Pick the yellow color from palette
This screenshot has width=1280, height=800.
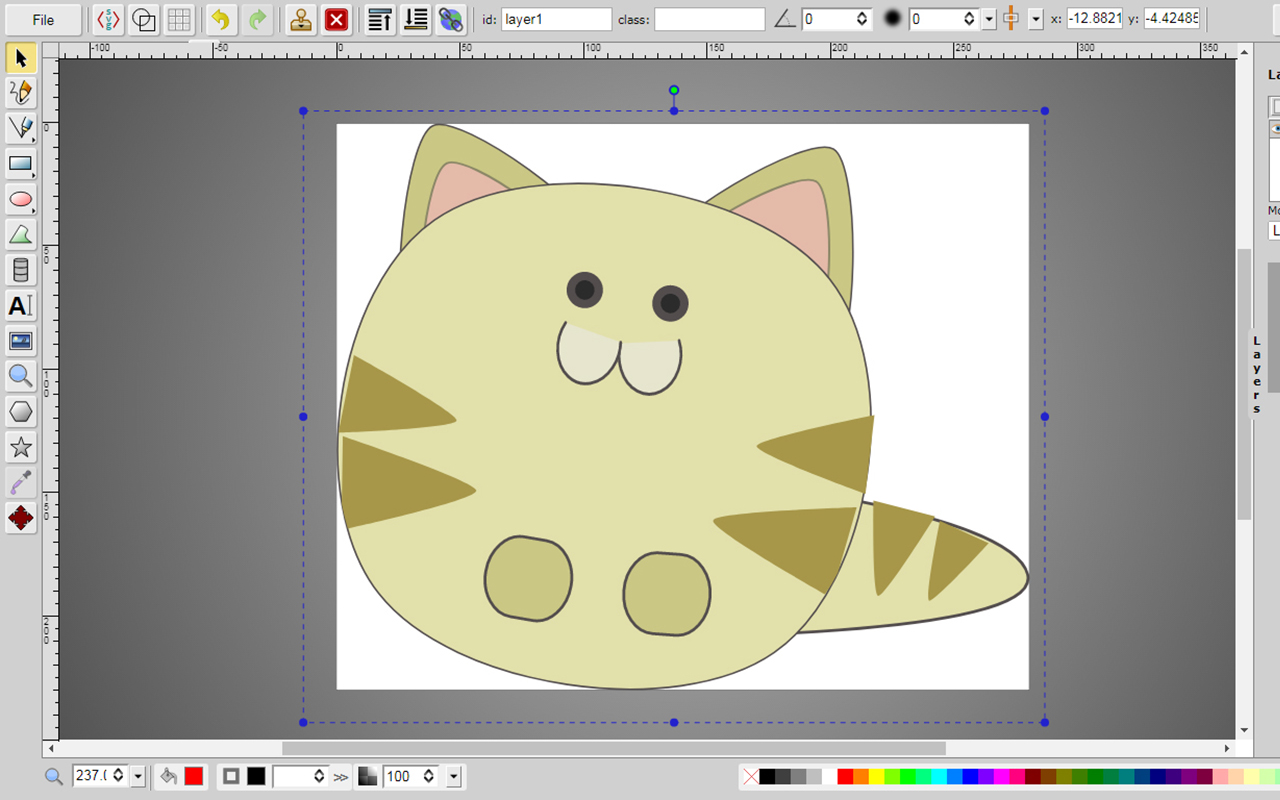(877, 777)
